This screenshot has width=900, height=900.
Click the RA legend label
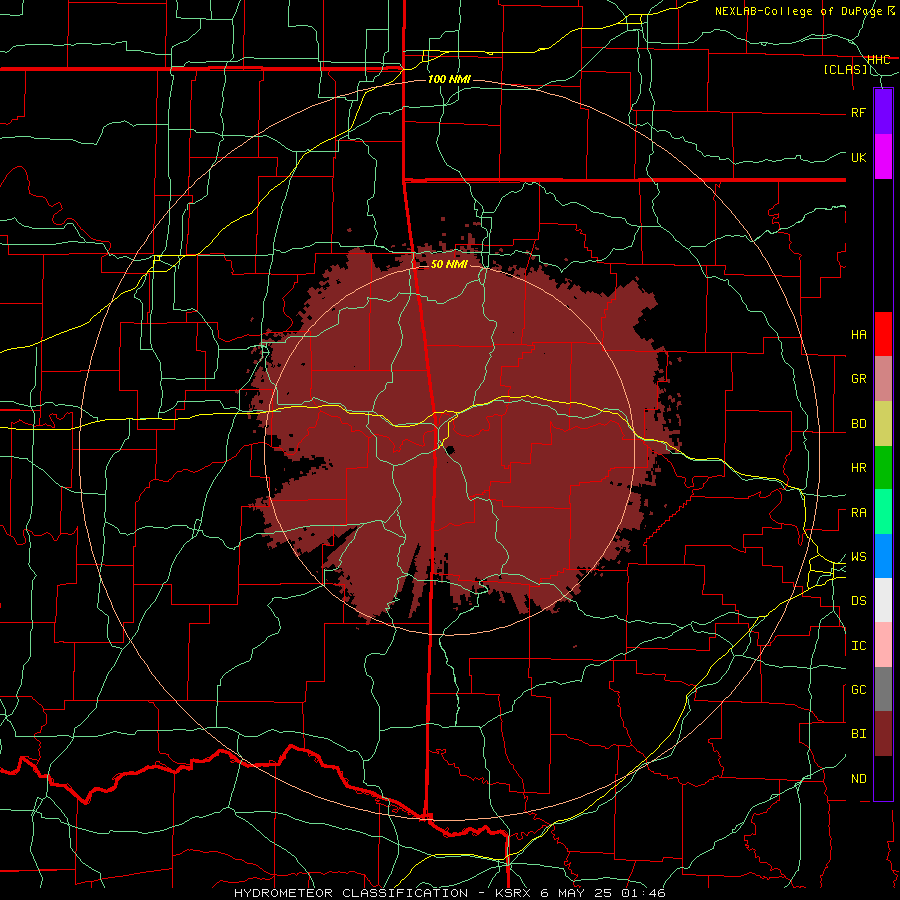click(858, 513)
